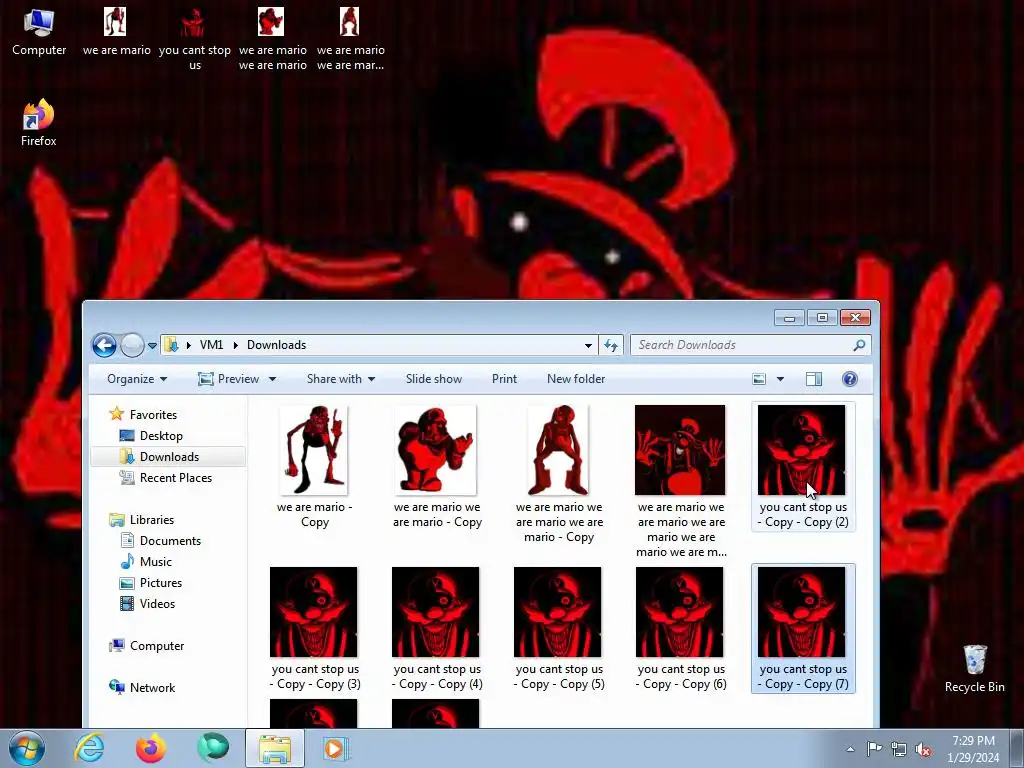1024x768 pixels.
Task: Open view options dropdown arrow
Action: click(x=780, y=379)
